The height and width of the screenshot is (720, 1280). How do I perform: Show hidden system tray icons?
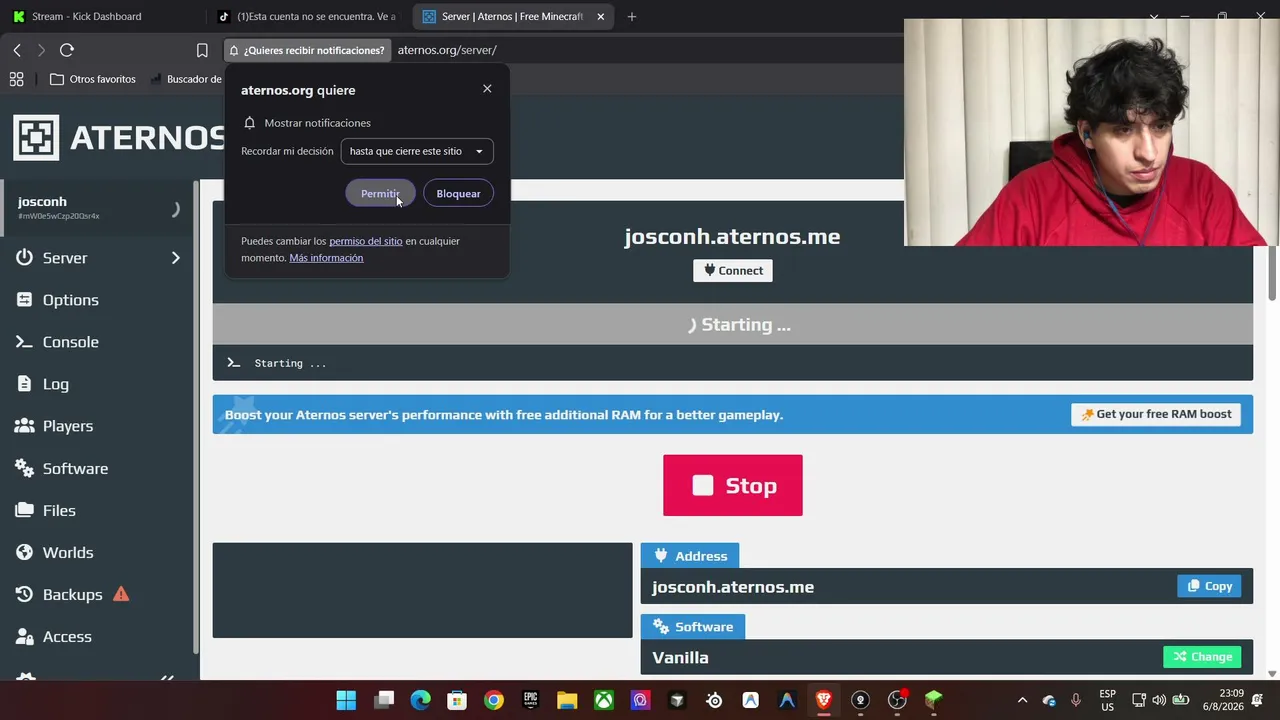pos(1022,700)
